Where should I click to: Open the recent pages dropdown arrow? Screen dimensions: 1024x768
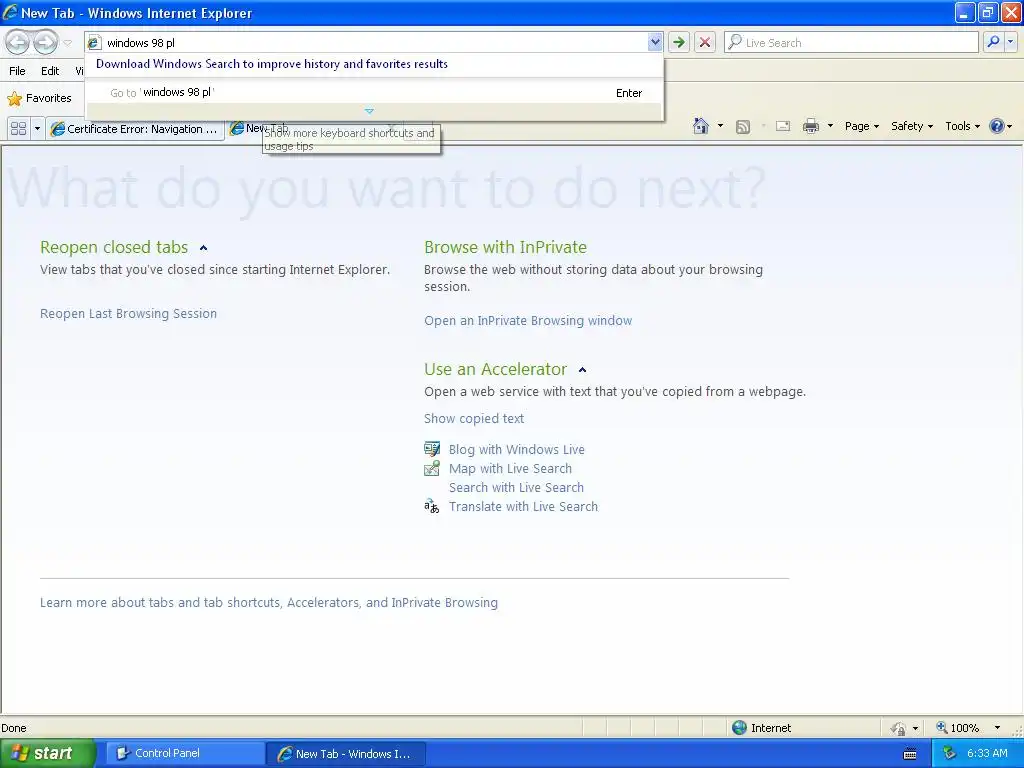pyautogui.click(x=67, y=43)
